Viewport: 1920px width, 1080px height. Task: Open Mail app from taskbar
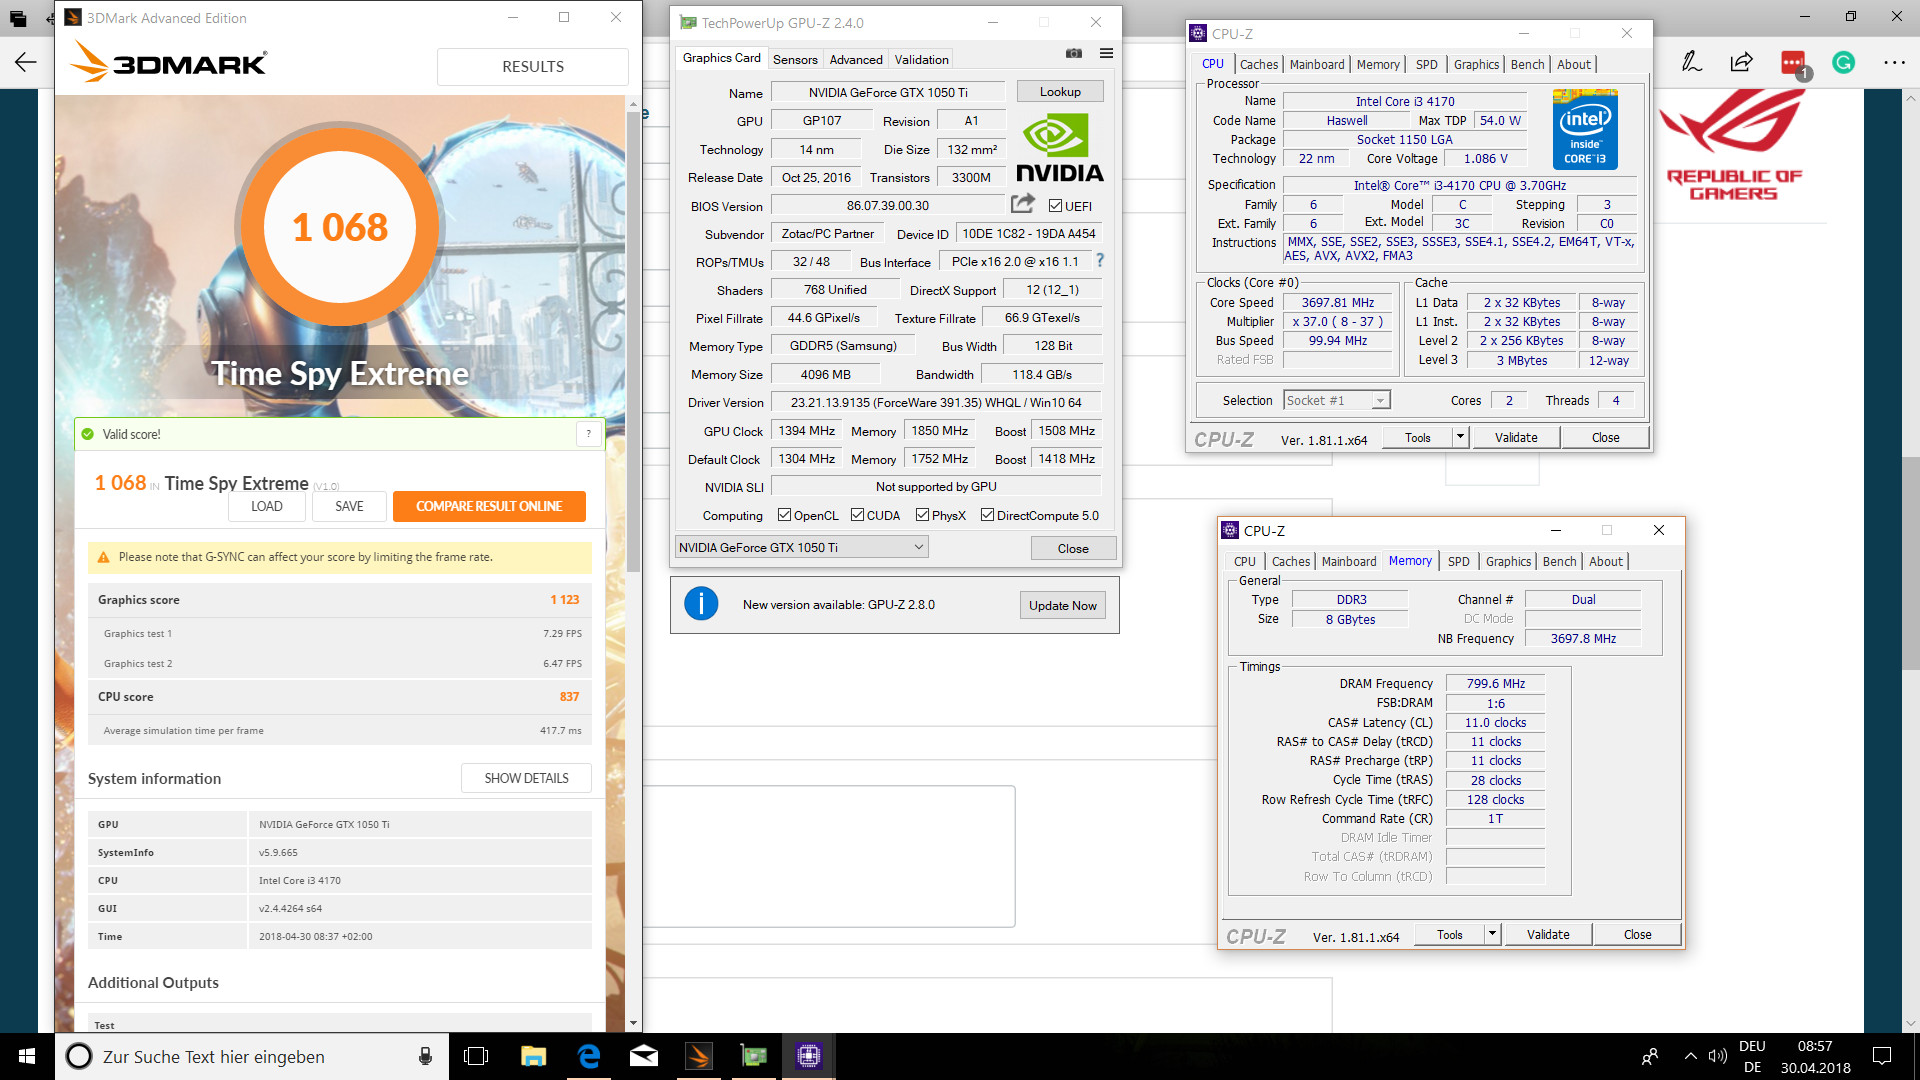tap(644, 1056)
